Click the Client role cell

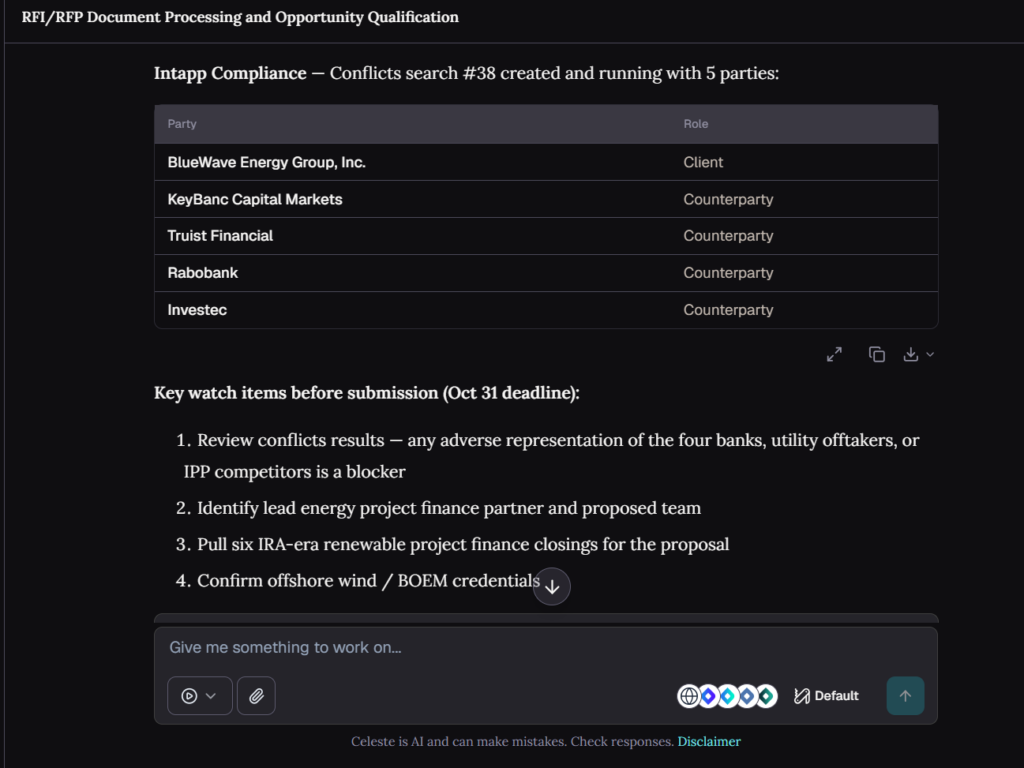pyautogui.click(x=703, y=163)
